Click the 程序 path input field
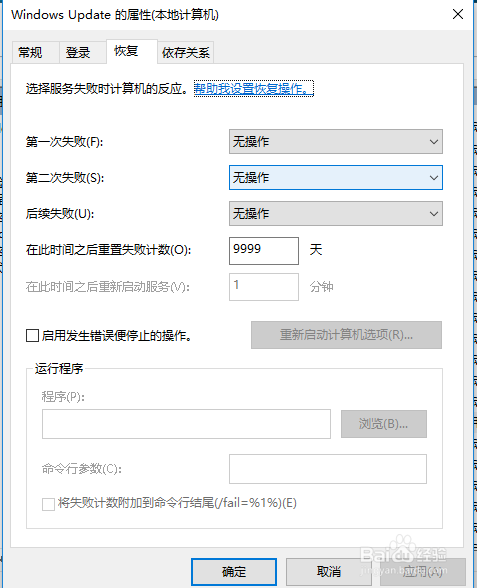This screenshot has height=588, width=477. tap(186, 424)
